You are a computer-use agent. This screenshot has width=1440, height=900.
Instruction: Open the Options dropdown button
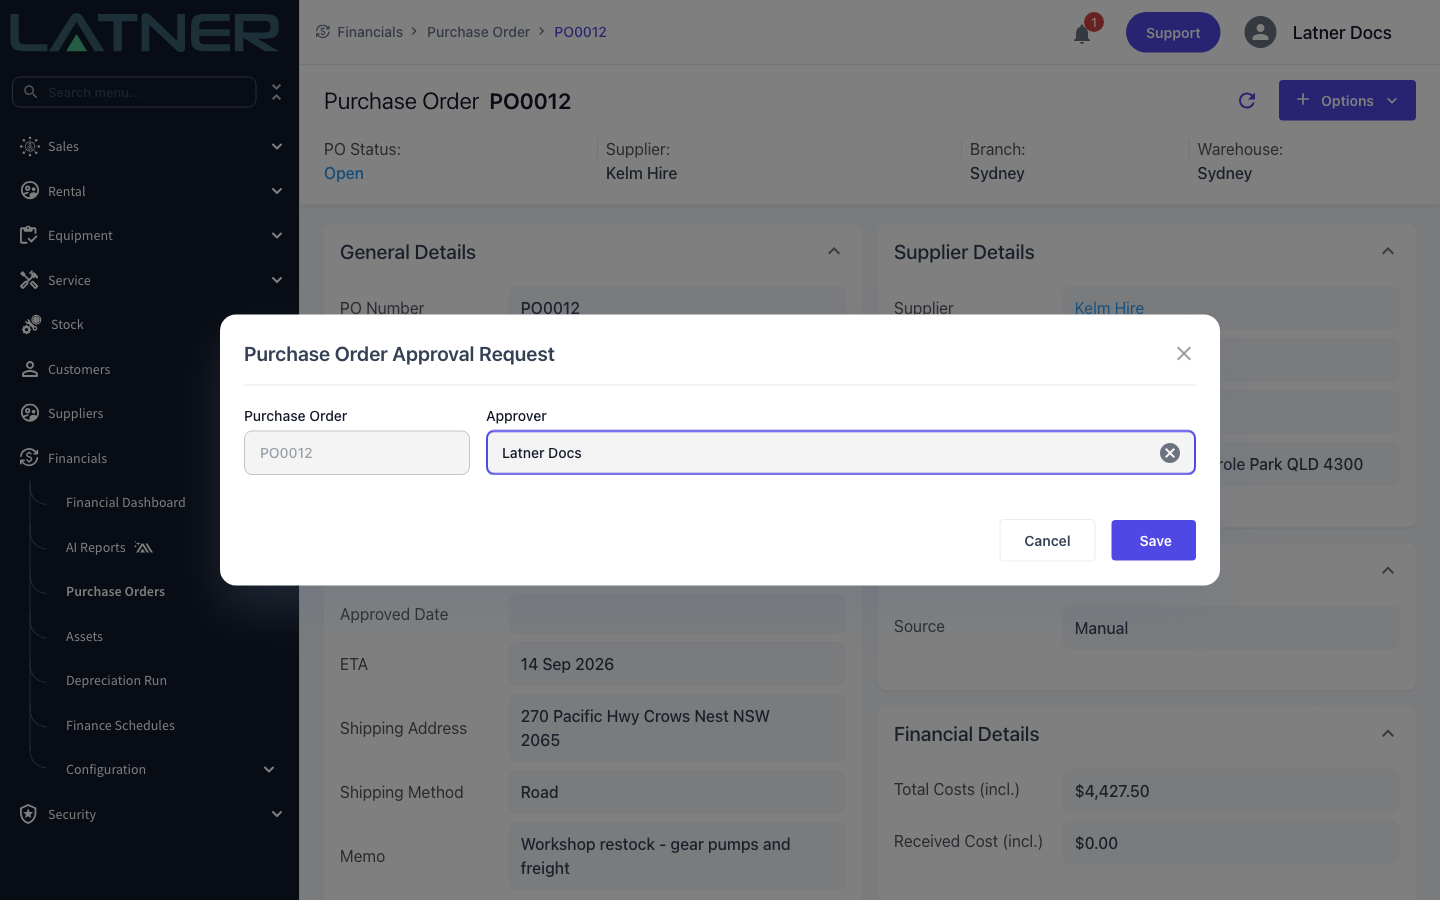click(1347, 100)
